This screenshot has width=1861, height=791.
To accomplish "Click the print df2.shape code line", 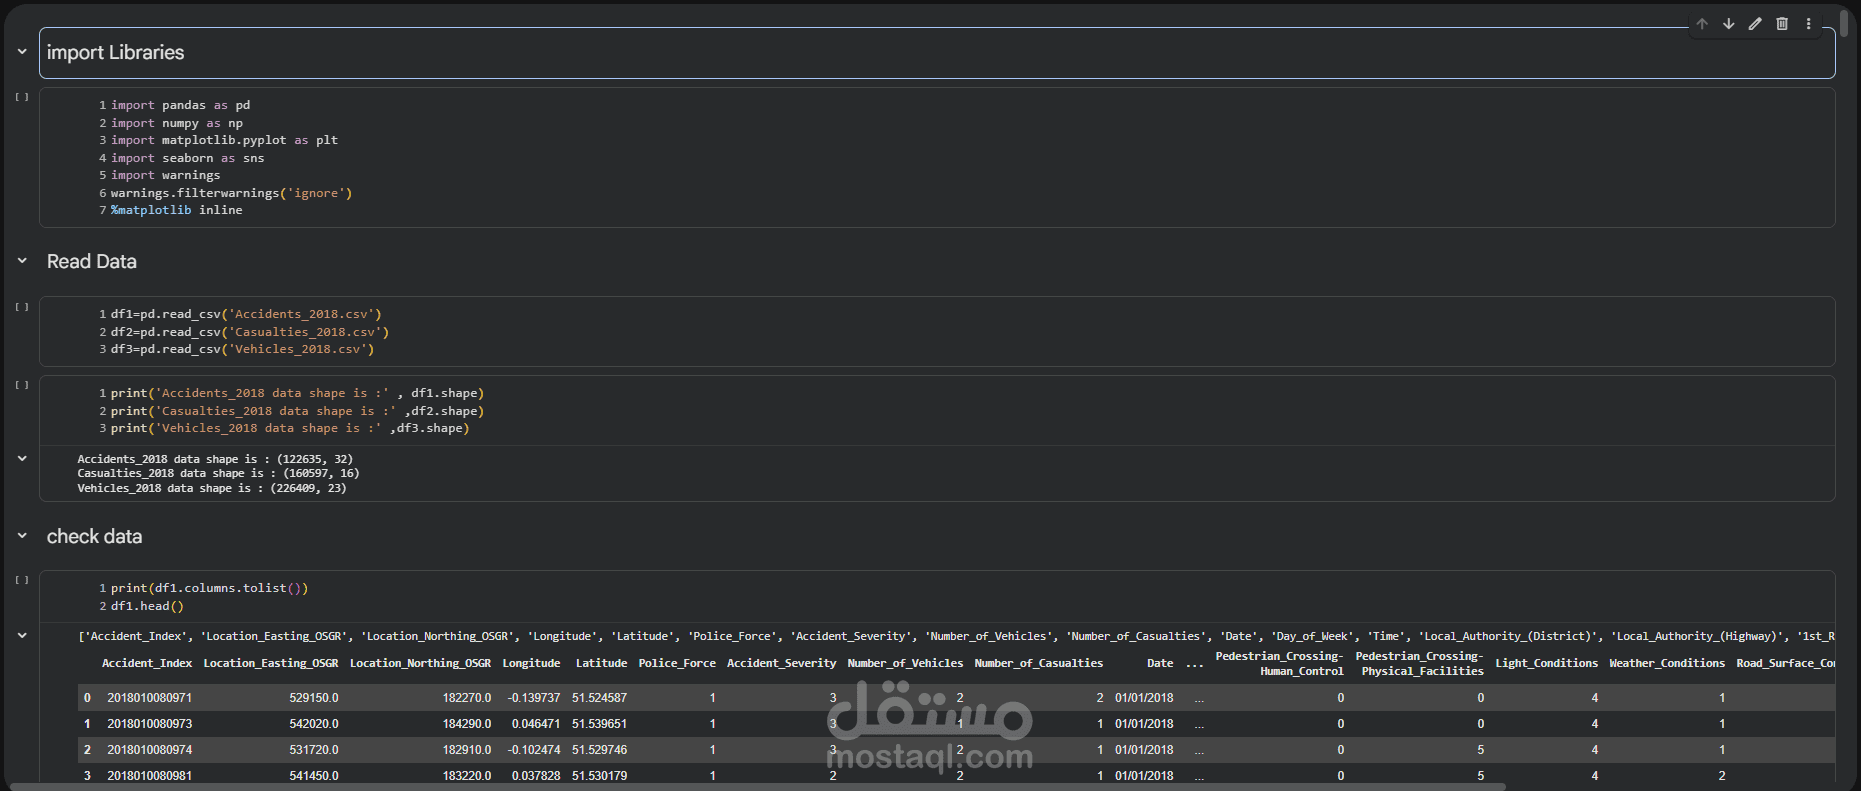I will (x=297, y=411).
